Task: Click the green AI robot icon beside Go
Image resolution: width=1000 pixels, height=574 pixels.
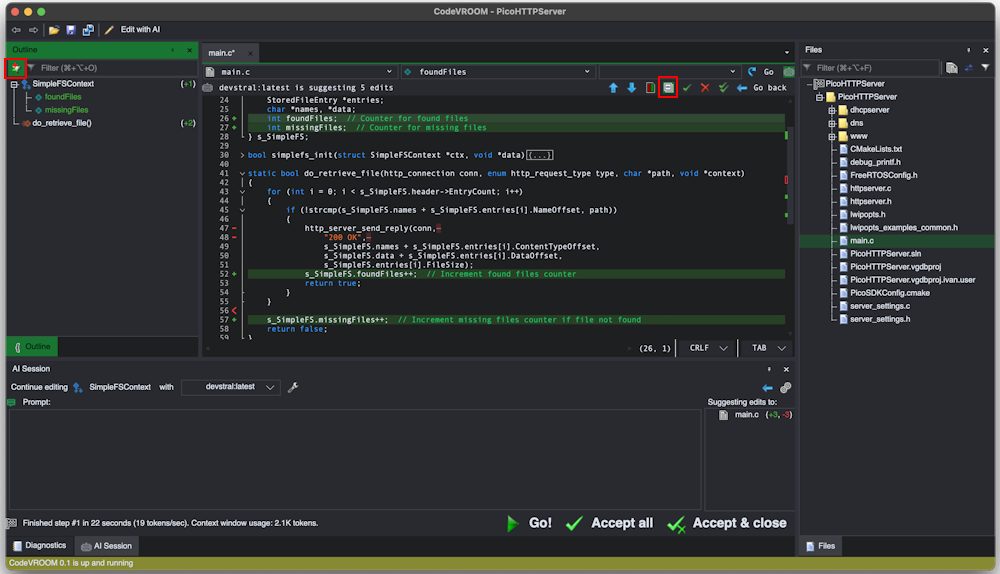Action: pyautogui.click(x=789, y=72)
